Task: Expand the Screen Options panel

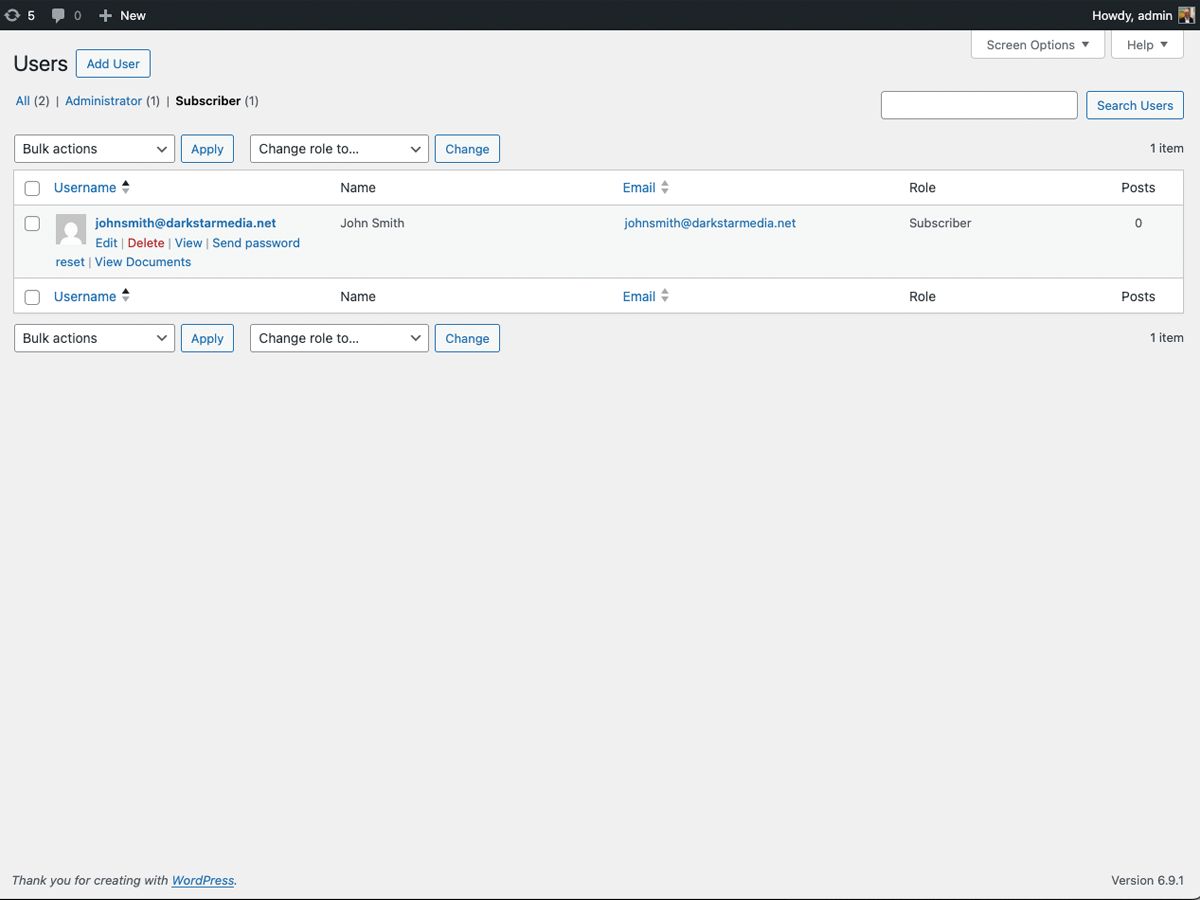Action: [1037, 45]
